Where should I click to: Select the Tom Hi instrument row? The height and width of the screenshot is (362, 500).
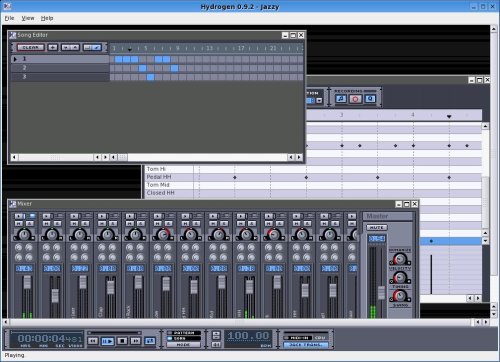[x=169, y=169]
